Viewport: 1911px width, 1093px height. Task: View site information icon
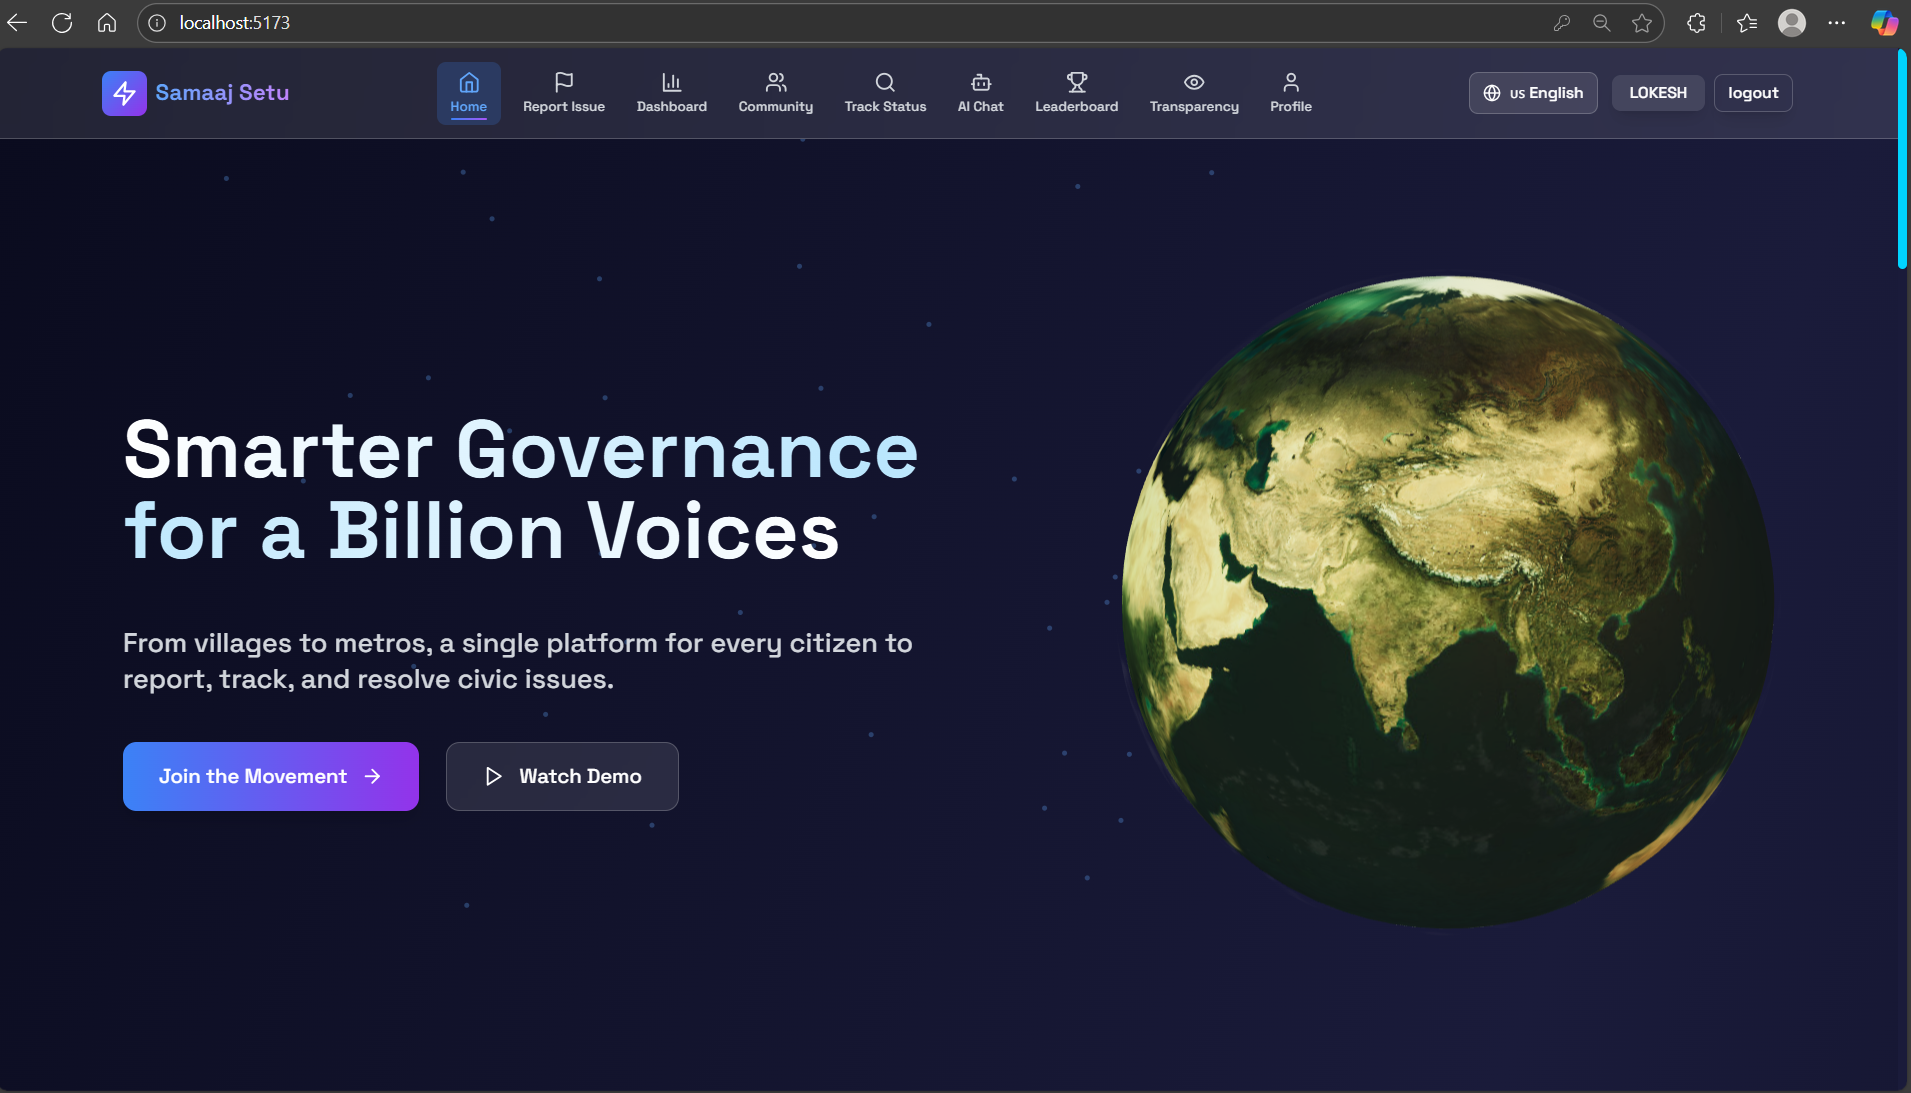point(157,23)
